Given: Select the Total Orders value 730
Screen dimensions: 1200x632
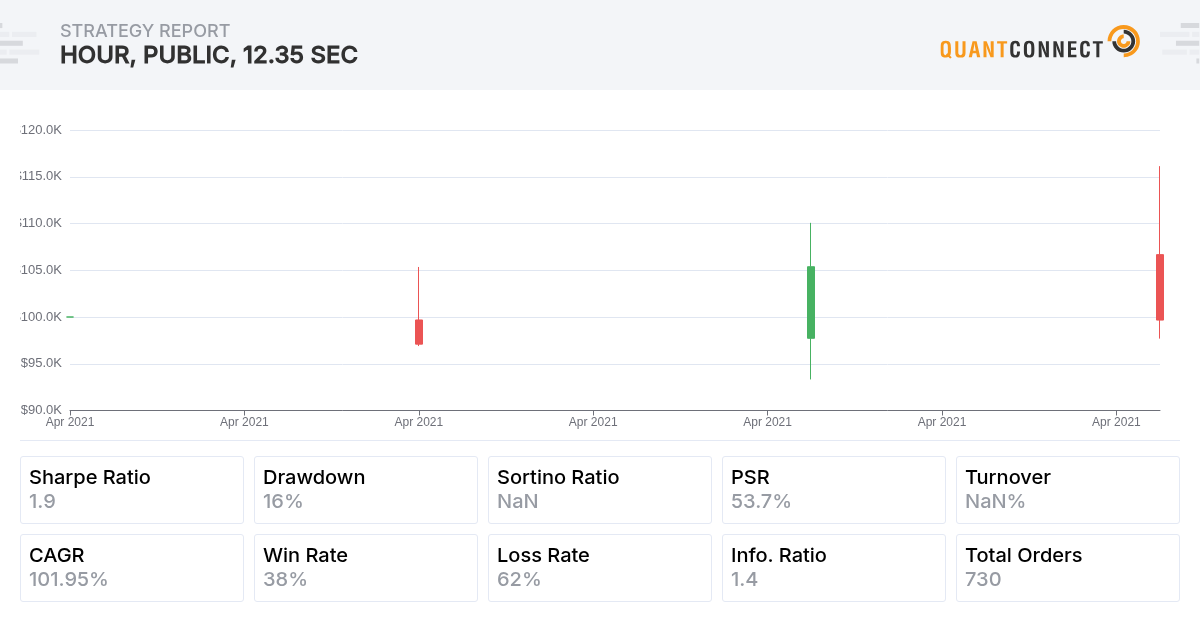Looking at the screenshot, I should (x=983, y=579).
